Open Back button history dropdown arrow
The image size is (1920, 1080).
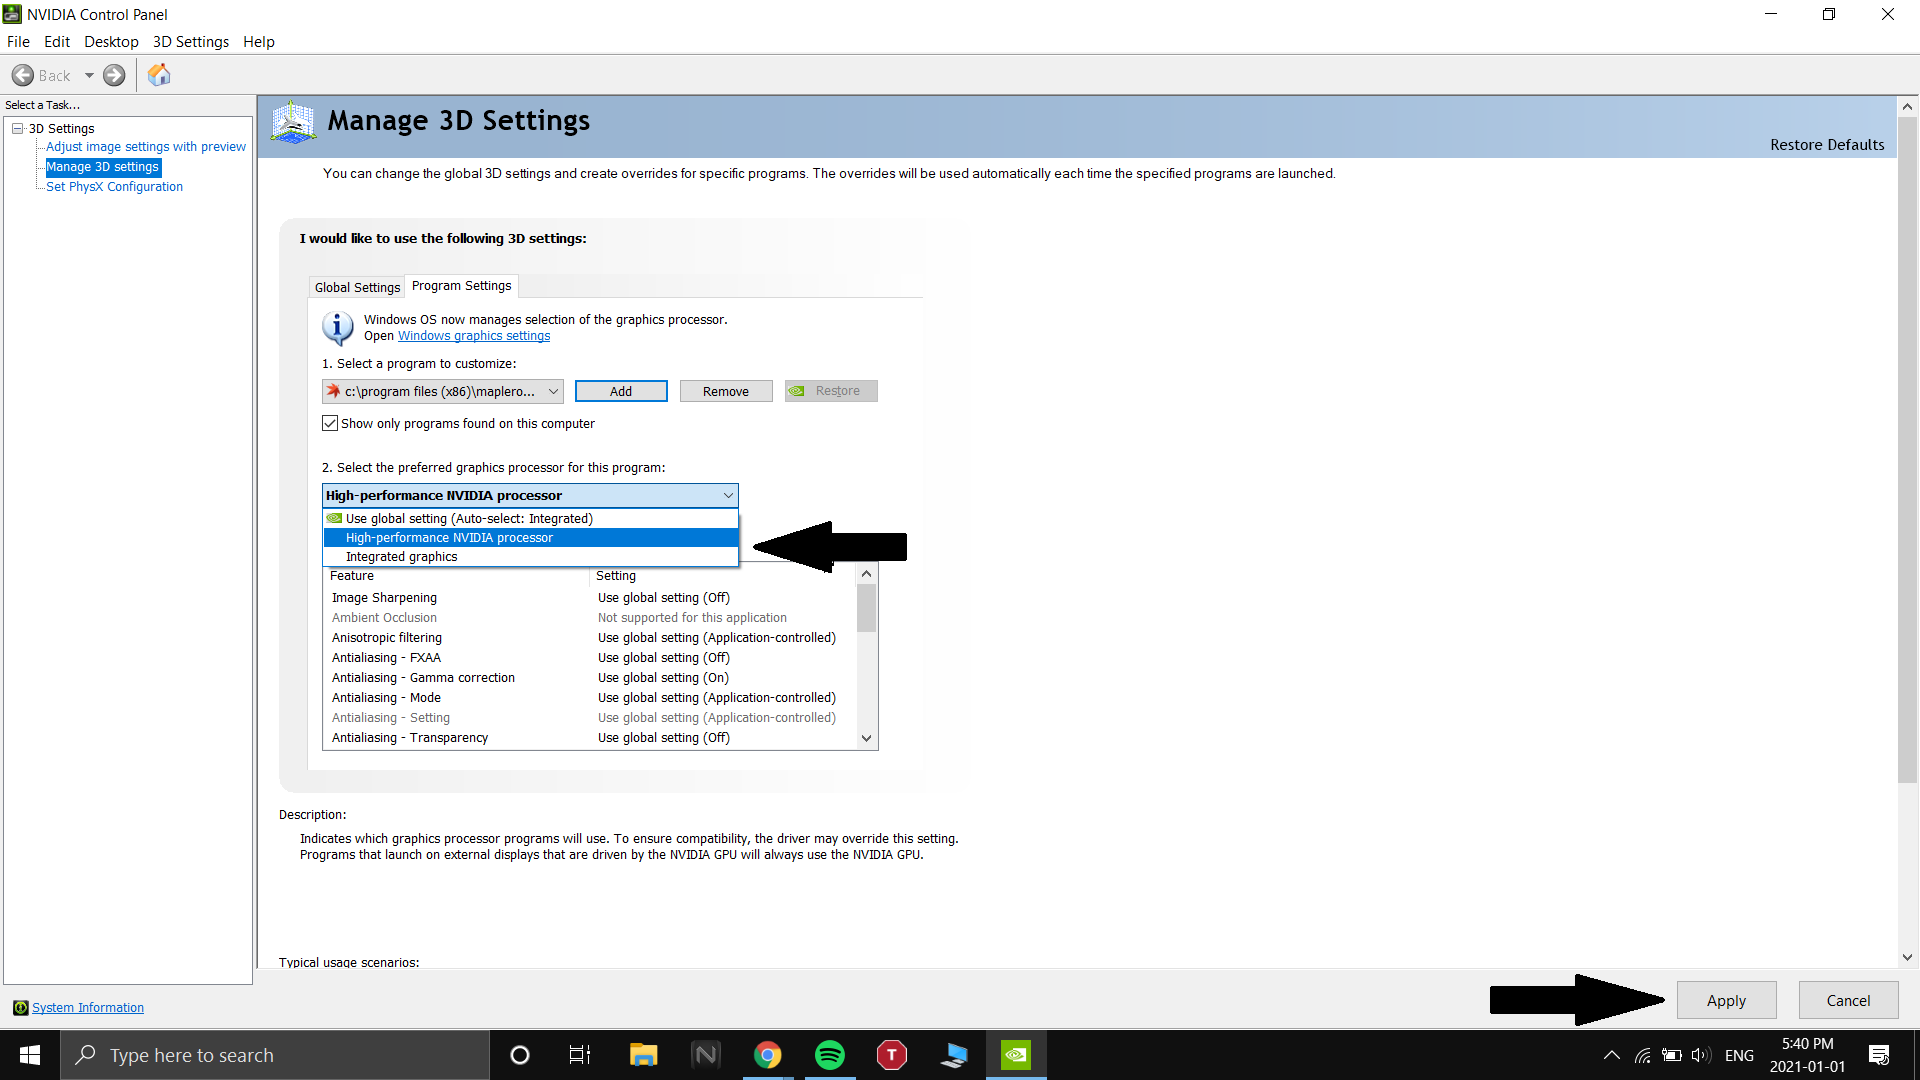click(89, 75)
